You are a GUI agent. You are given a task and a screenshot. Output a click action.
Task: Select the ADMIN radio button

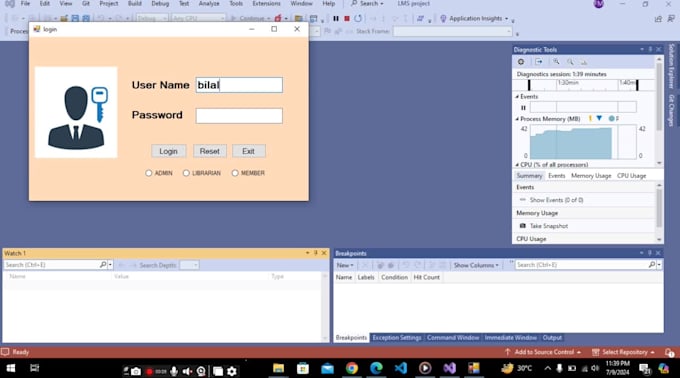click(x=149, y=173)
